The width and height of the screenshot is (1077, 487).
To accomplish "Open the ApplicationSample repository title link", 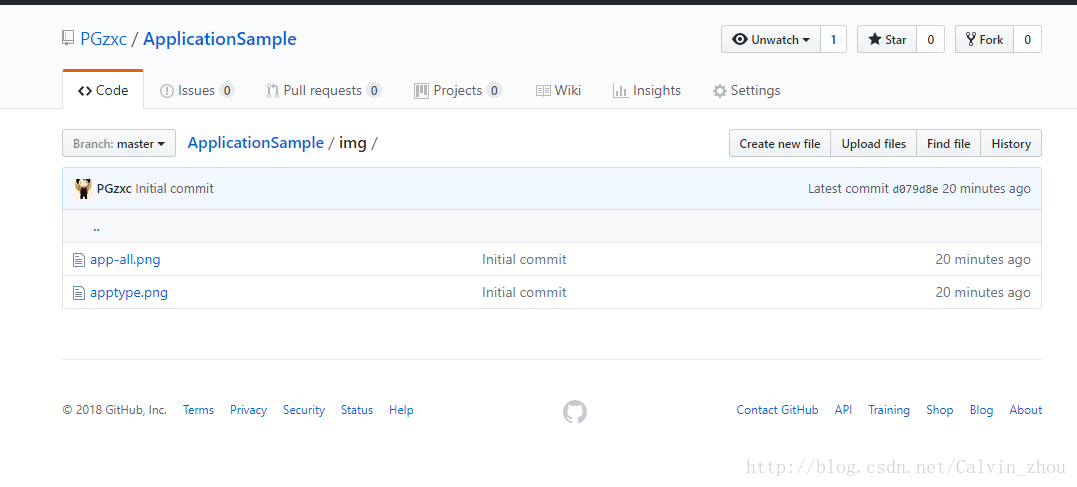I will 220,39.
